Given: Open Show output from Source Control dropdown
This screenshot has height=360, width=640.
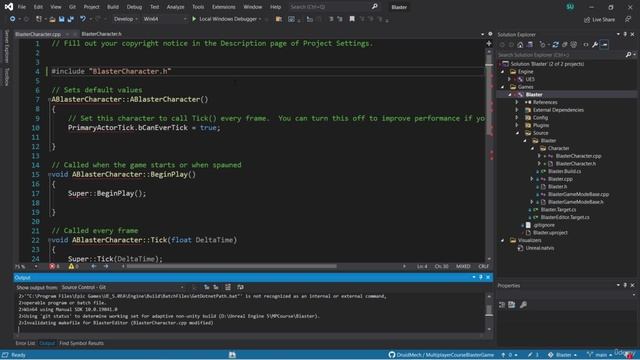Looking at the screenshot, I should 122,287.
